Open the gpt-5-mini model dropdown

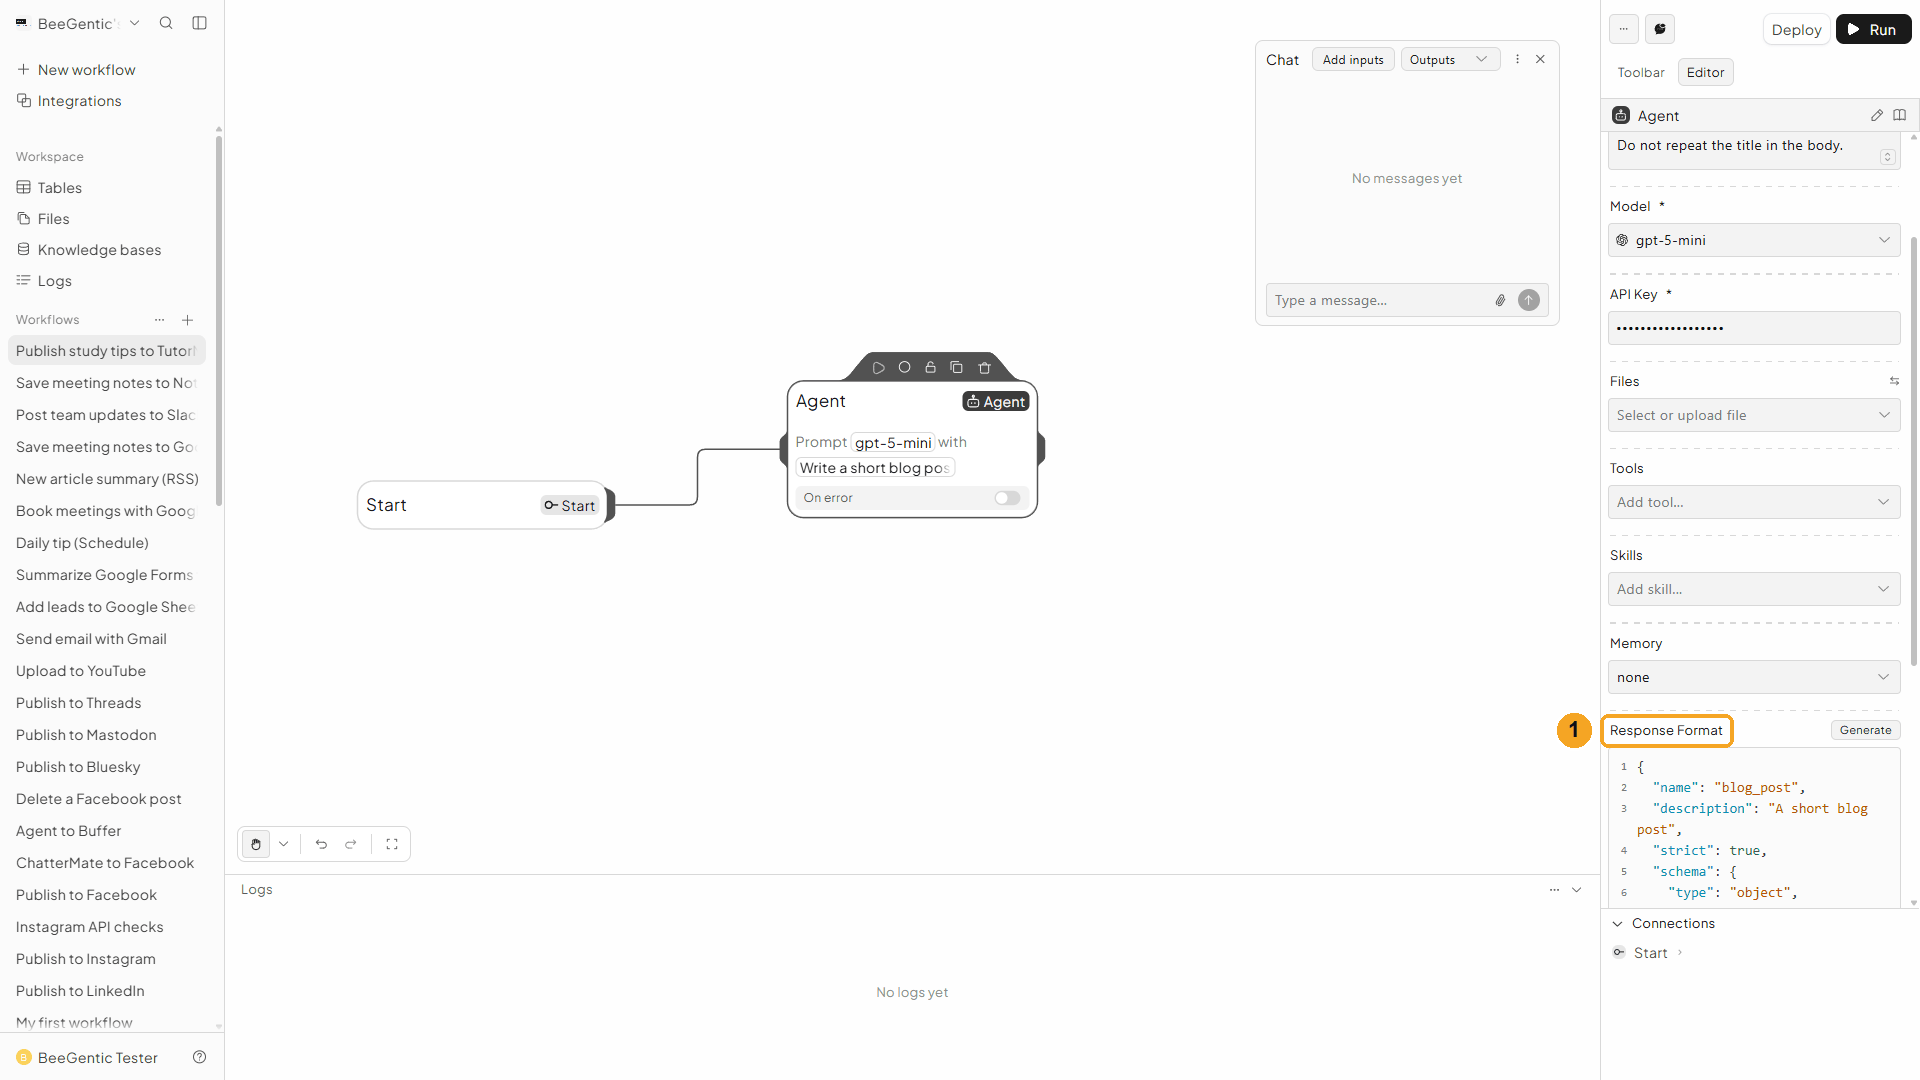pos(1754,240)
